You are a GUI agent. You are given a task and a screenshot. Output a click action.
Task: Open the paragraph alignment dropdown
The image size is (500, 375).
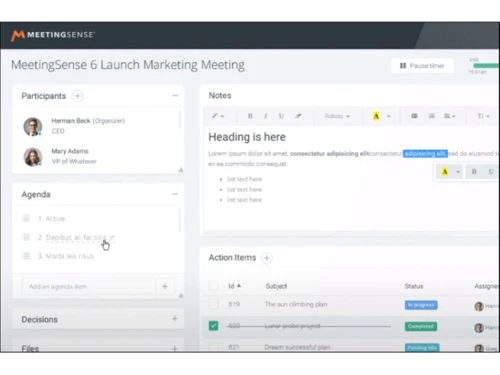(x=449, y=116)
